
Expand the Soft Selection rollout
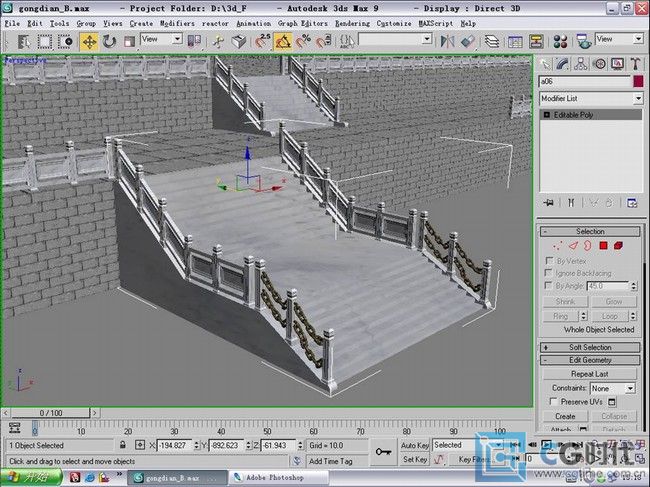590,347
